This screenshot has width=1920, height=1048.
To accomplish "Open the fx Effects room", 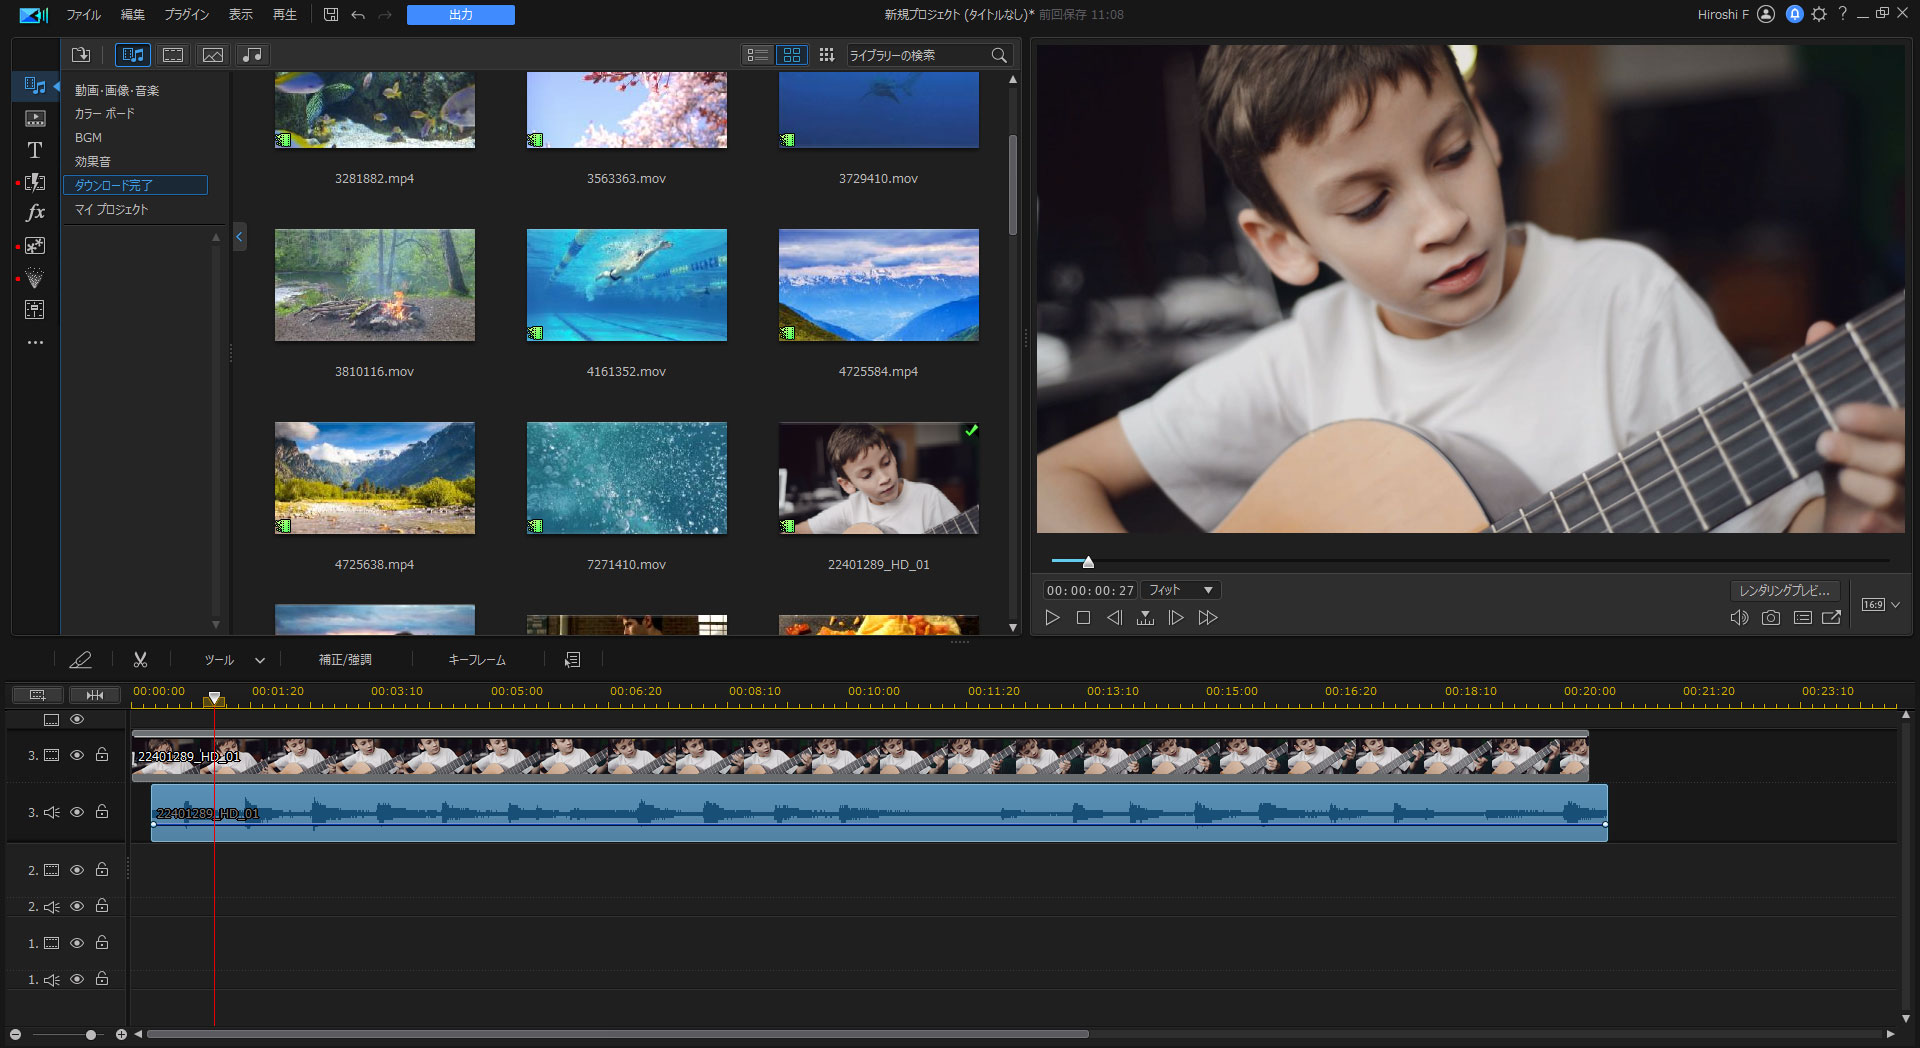I will (35, 213).
